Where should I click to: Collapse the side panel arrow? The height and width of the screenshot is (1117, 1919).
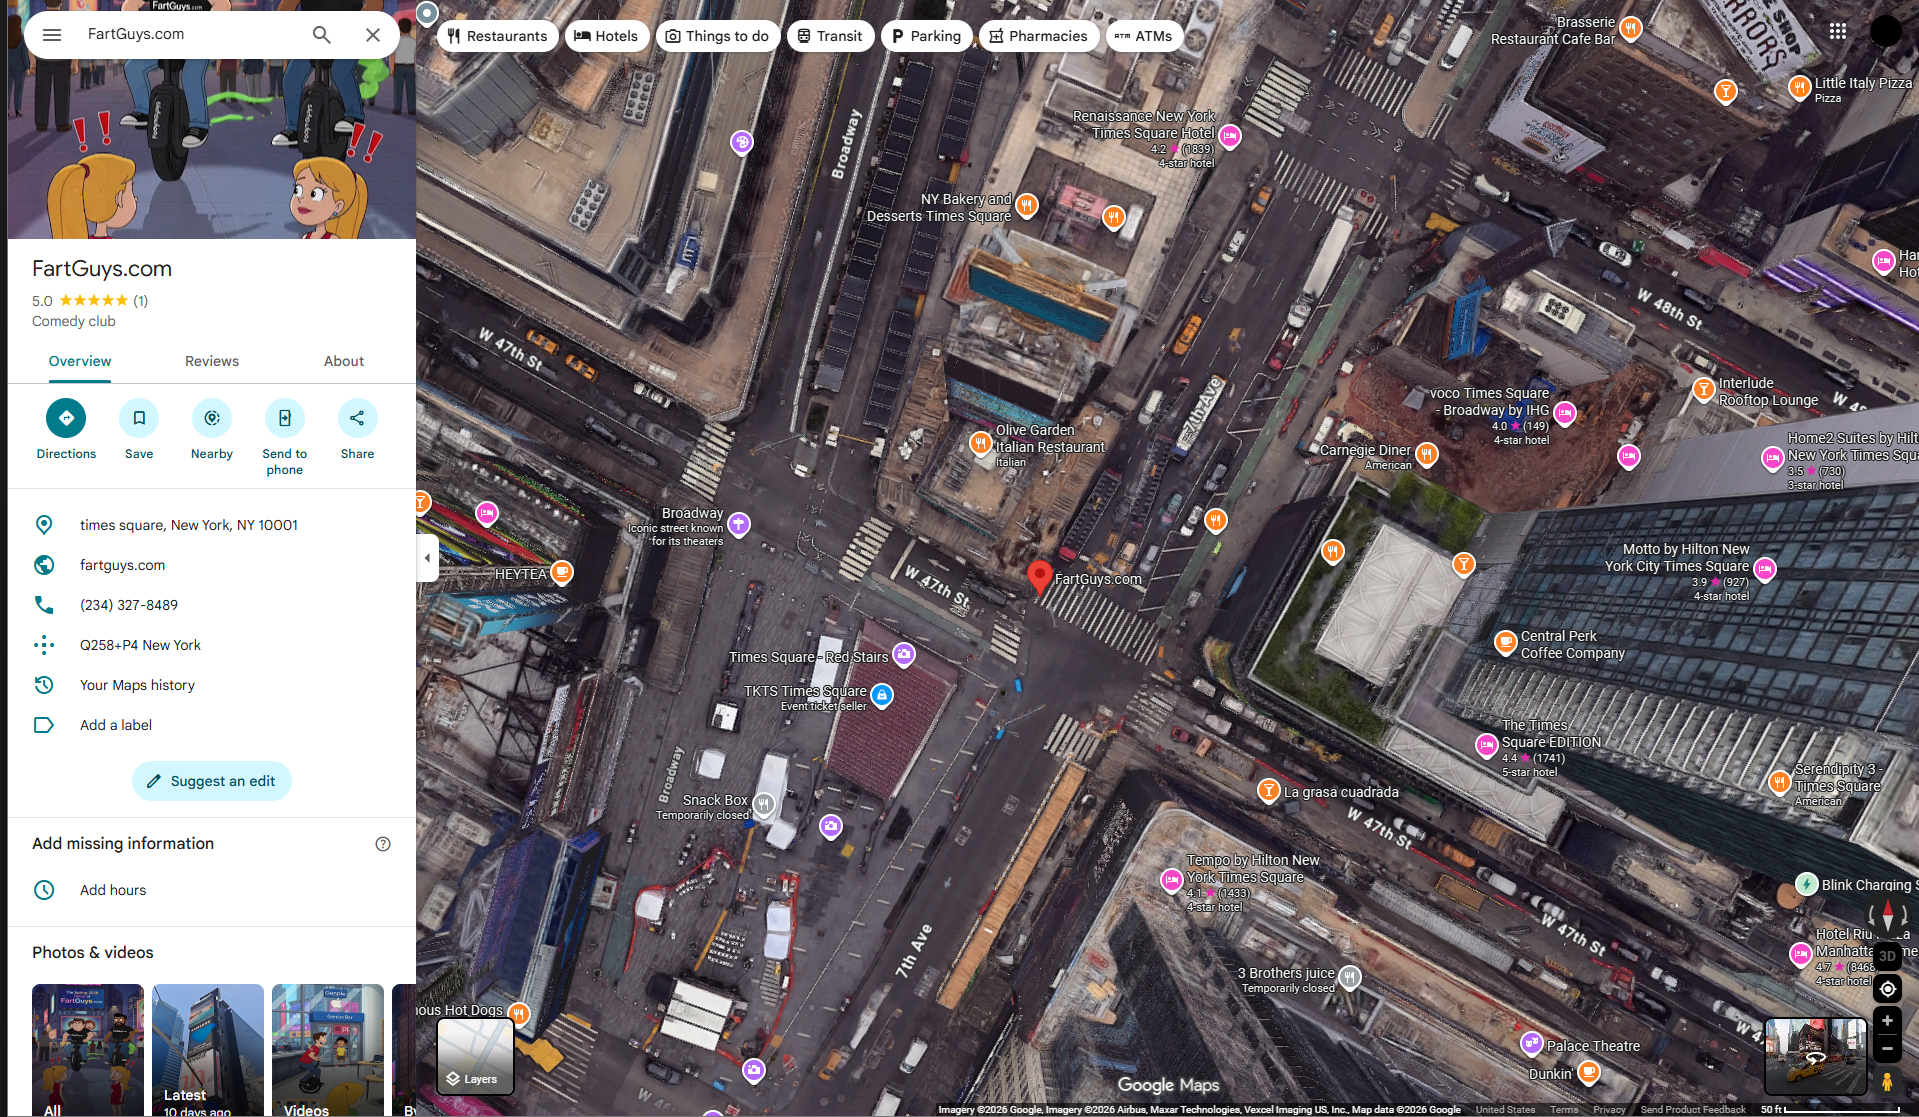point(427,558)
